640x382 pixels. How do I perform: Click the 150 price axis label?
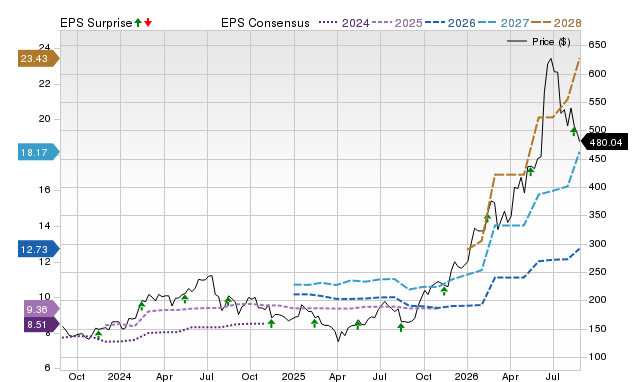(x=597, y=329)
